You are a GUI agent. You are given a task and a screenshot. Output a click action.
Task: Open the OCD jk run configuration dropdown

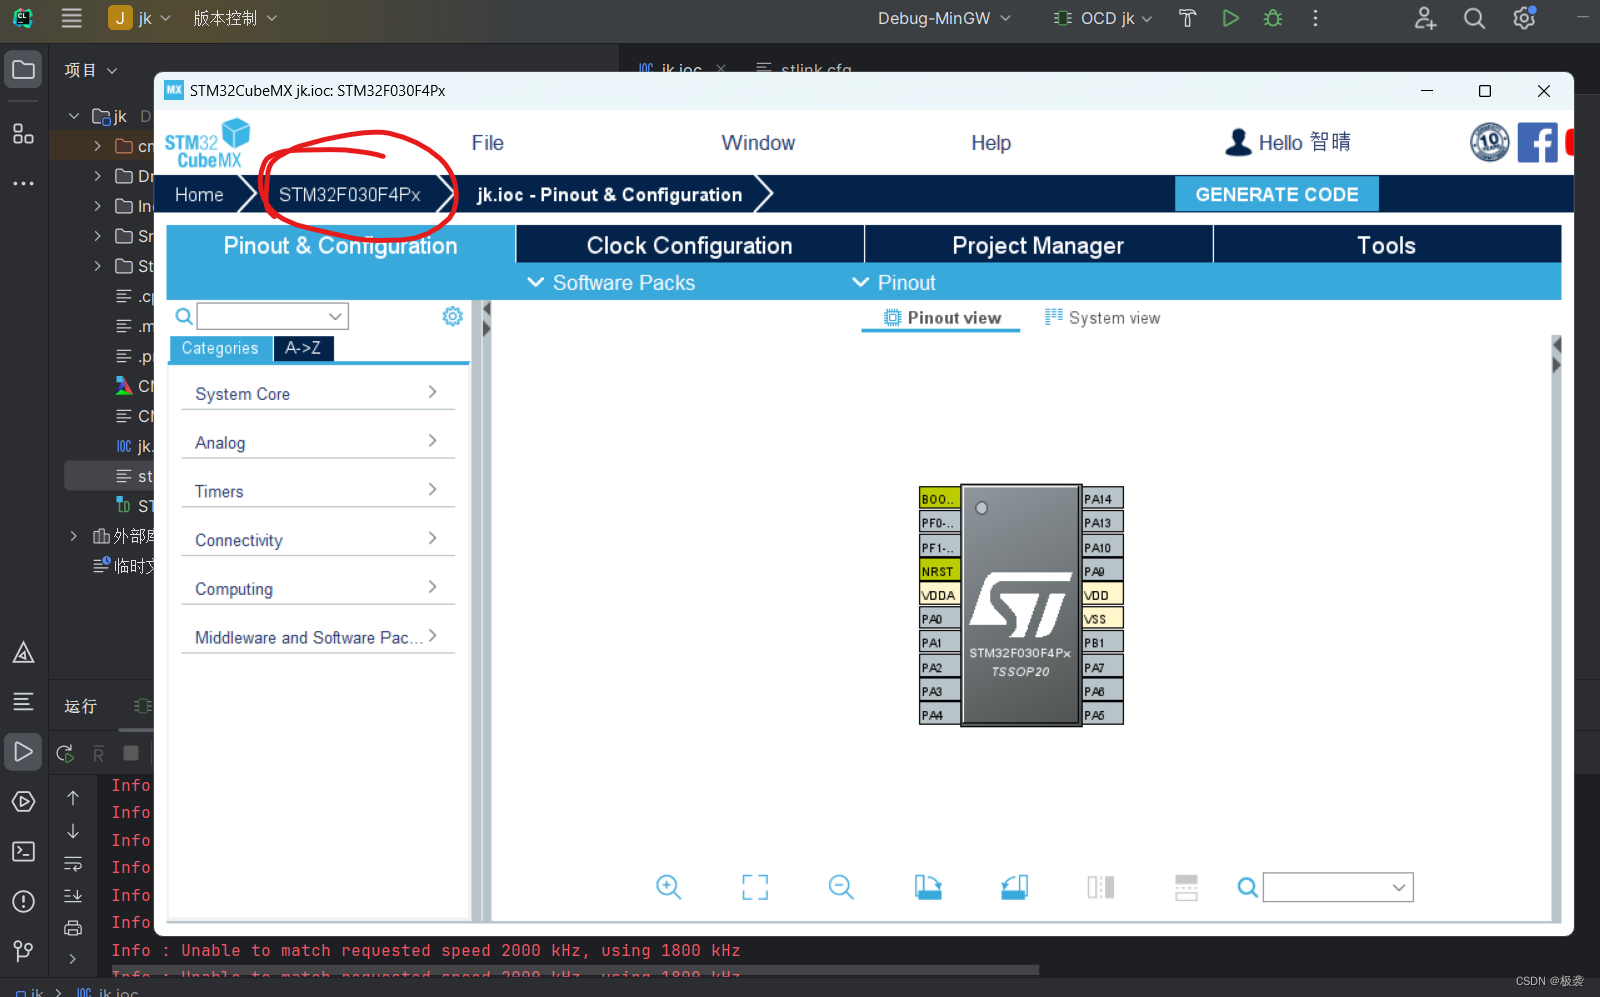pos(1103,18)
